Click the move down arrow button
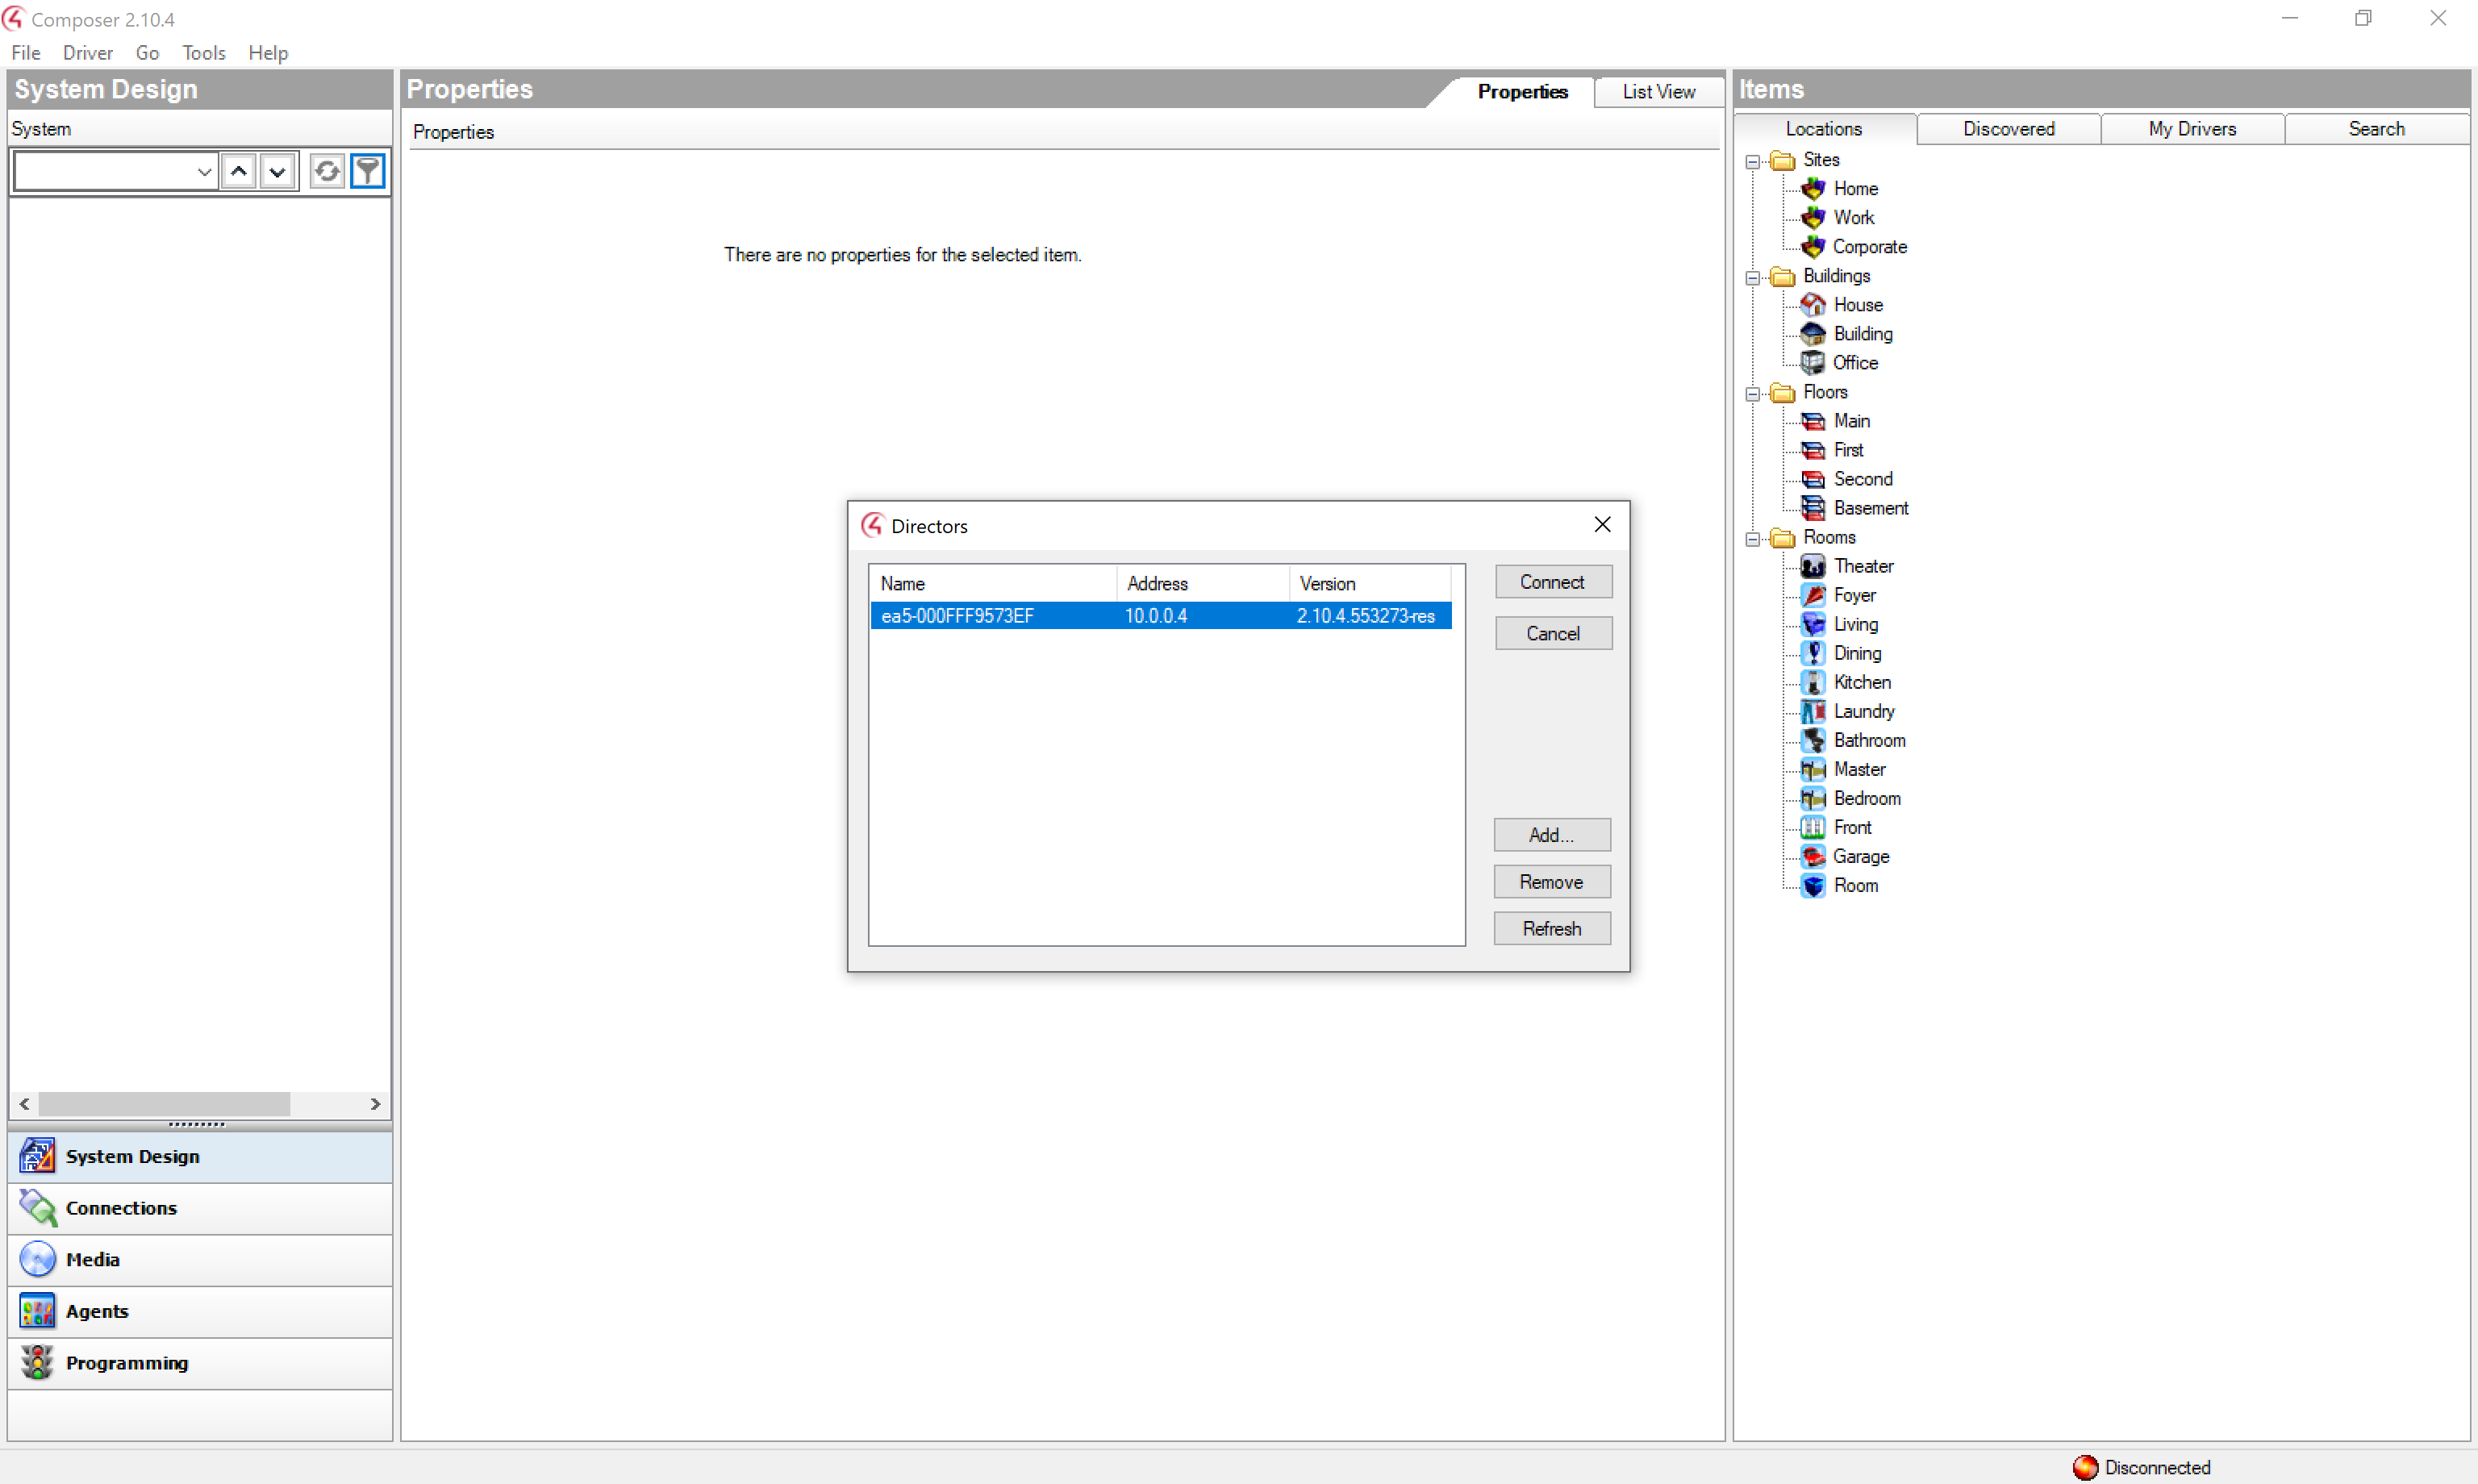 [277, 172]
